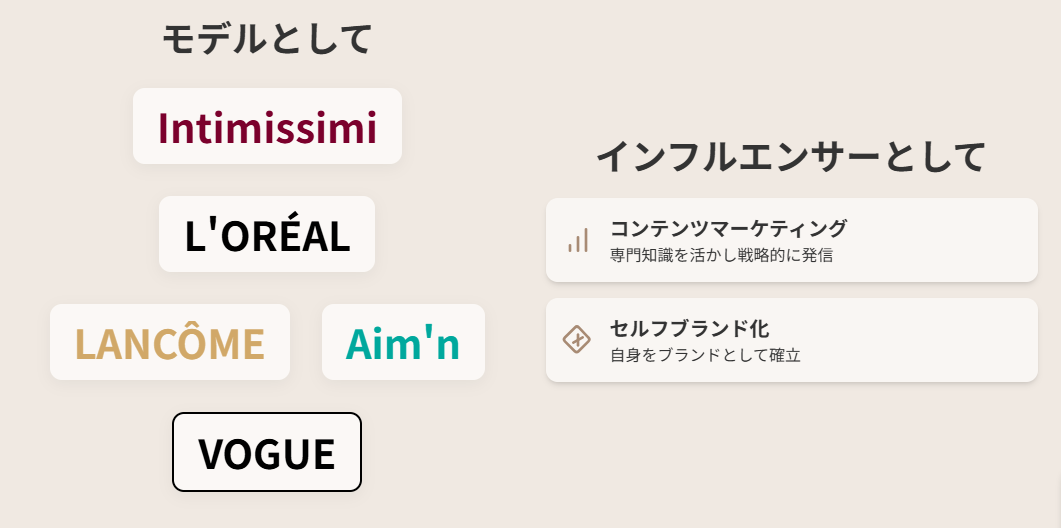This screenshot has height=528, width=1061.
Task: Click the モデルとして heading
Action: [267, 39]
